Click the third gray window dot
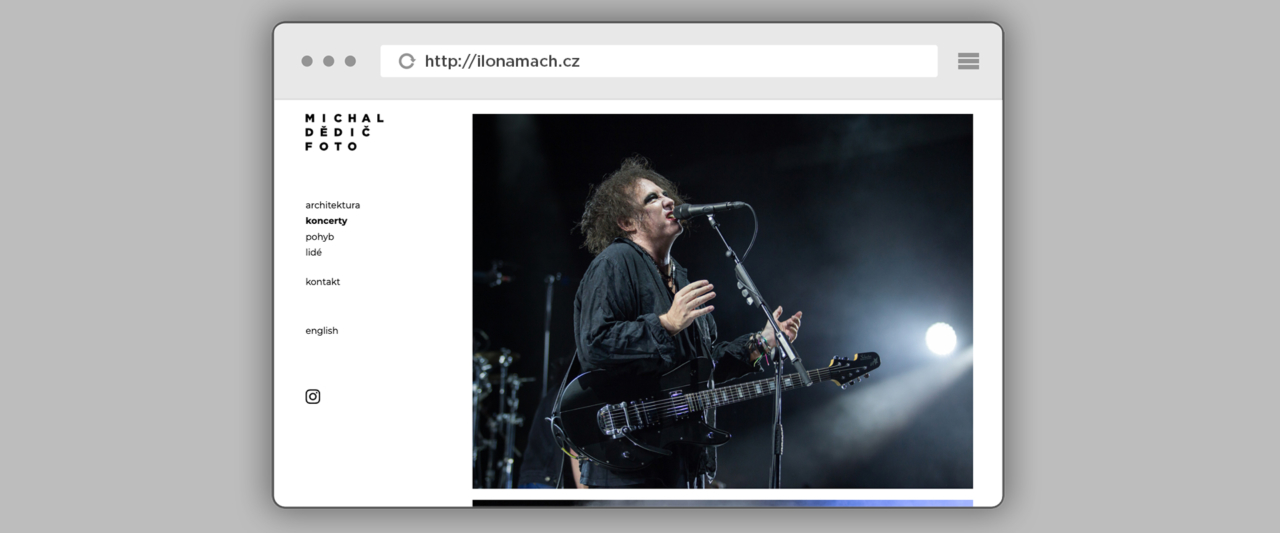This screenshot has height=533, width=1280. pos(350,61)
